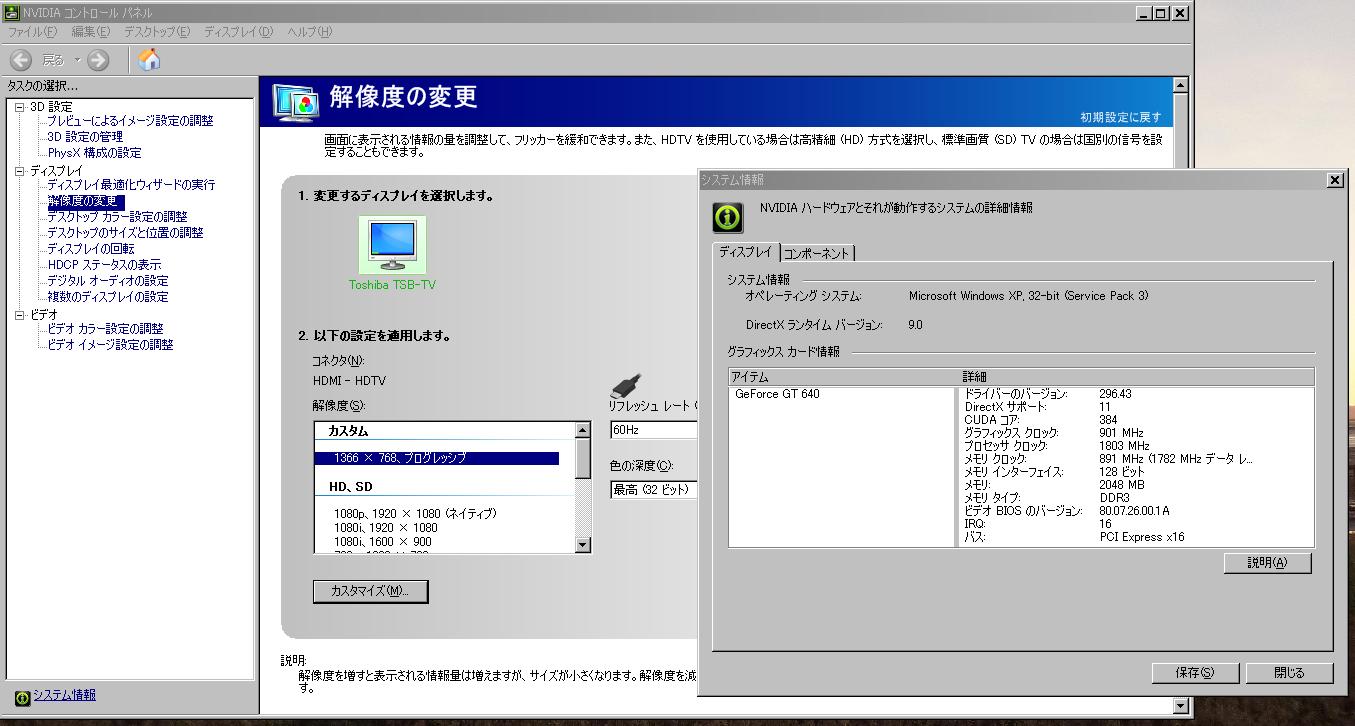Select the GeForce GT 640 item row
Viewport: 1355px width, 726px height.
(777, 394)
